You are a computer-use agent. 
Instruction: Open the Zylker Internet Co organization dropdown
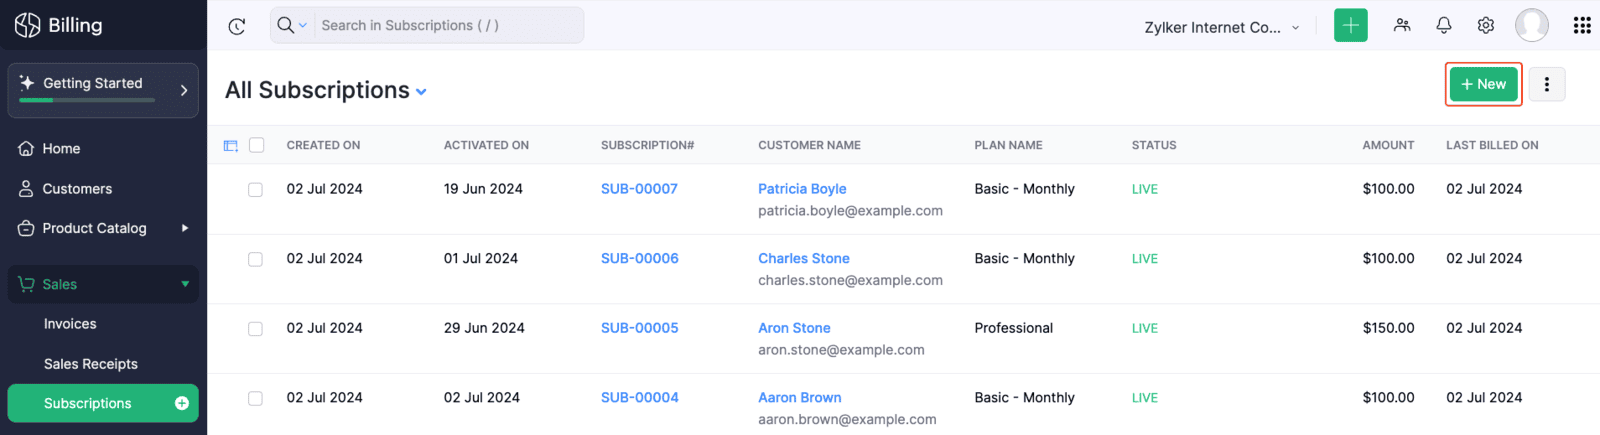(x=1221, y=27)
